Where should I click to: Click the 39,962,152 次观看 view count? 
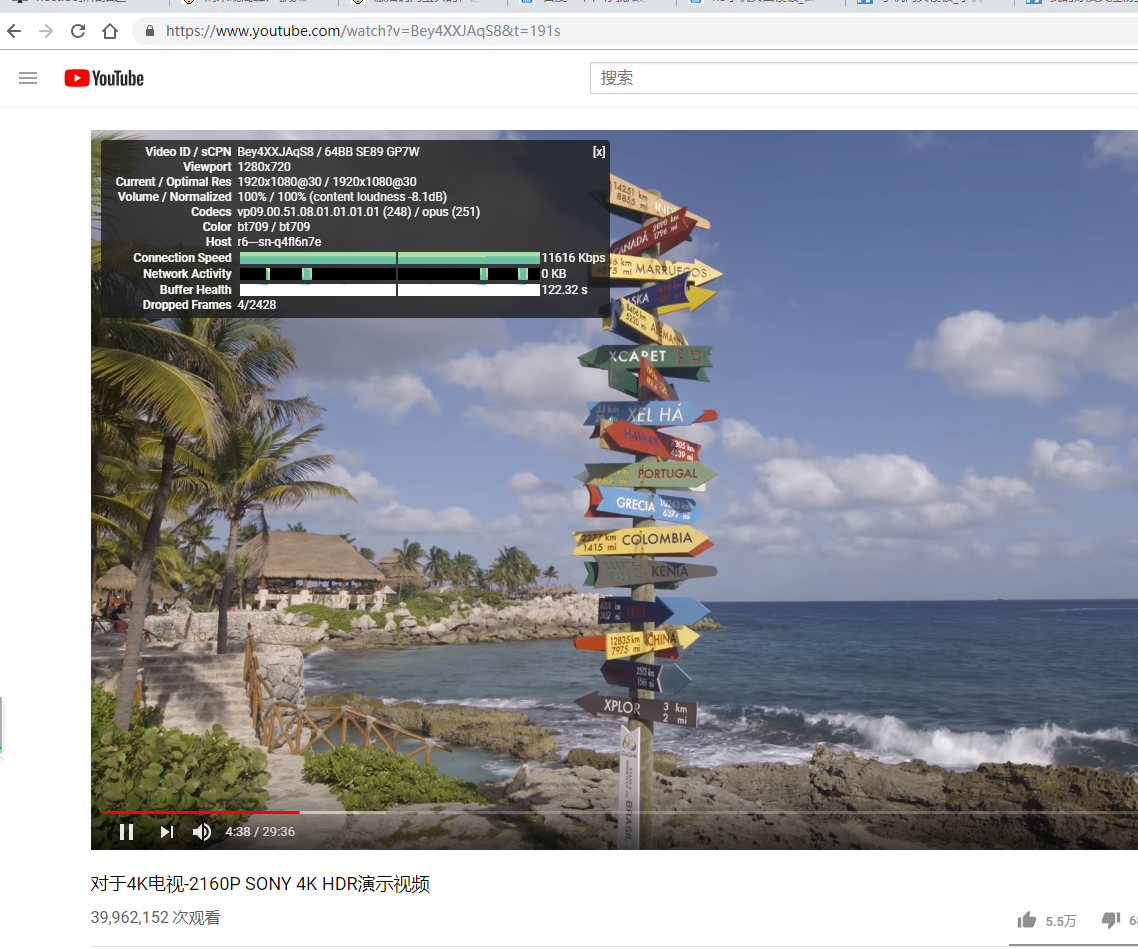[155, 918]
